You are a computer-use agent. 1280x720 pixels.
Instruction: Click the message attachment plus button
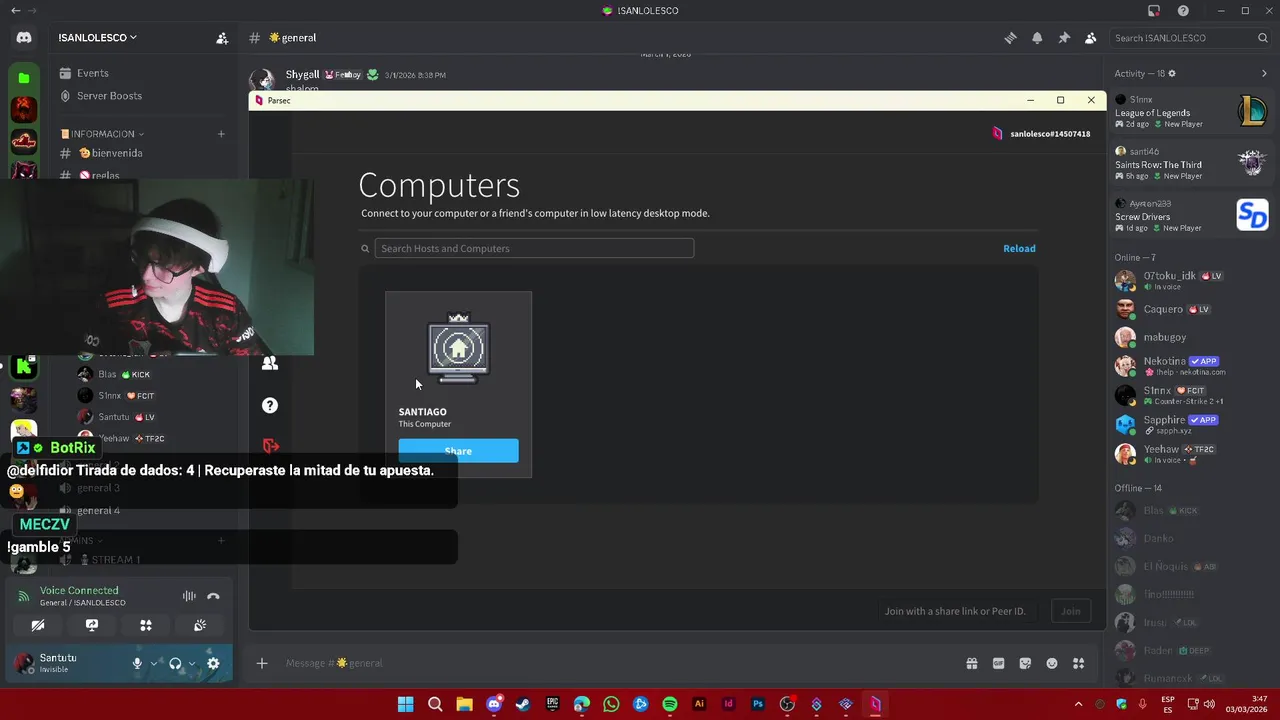[262, 663]
